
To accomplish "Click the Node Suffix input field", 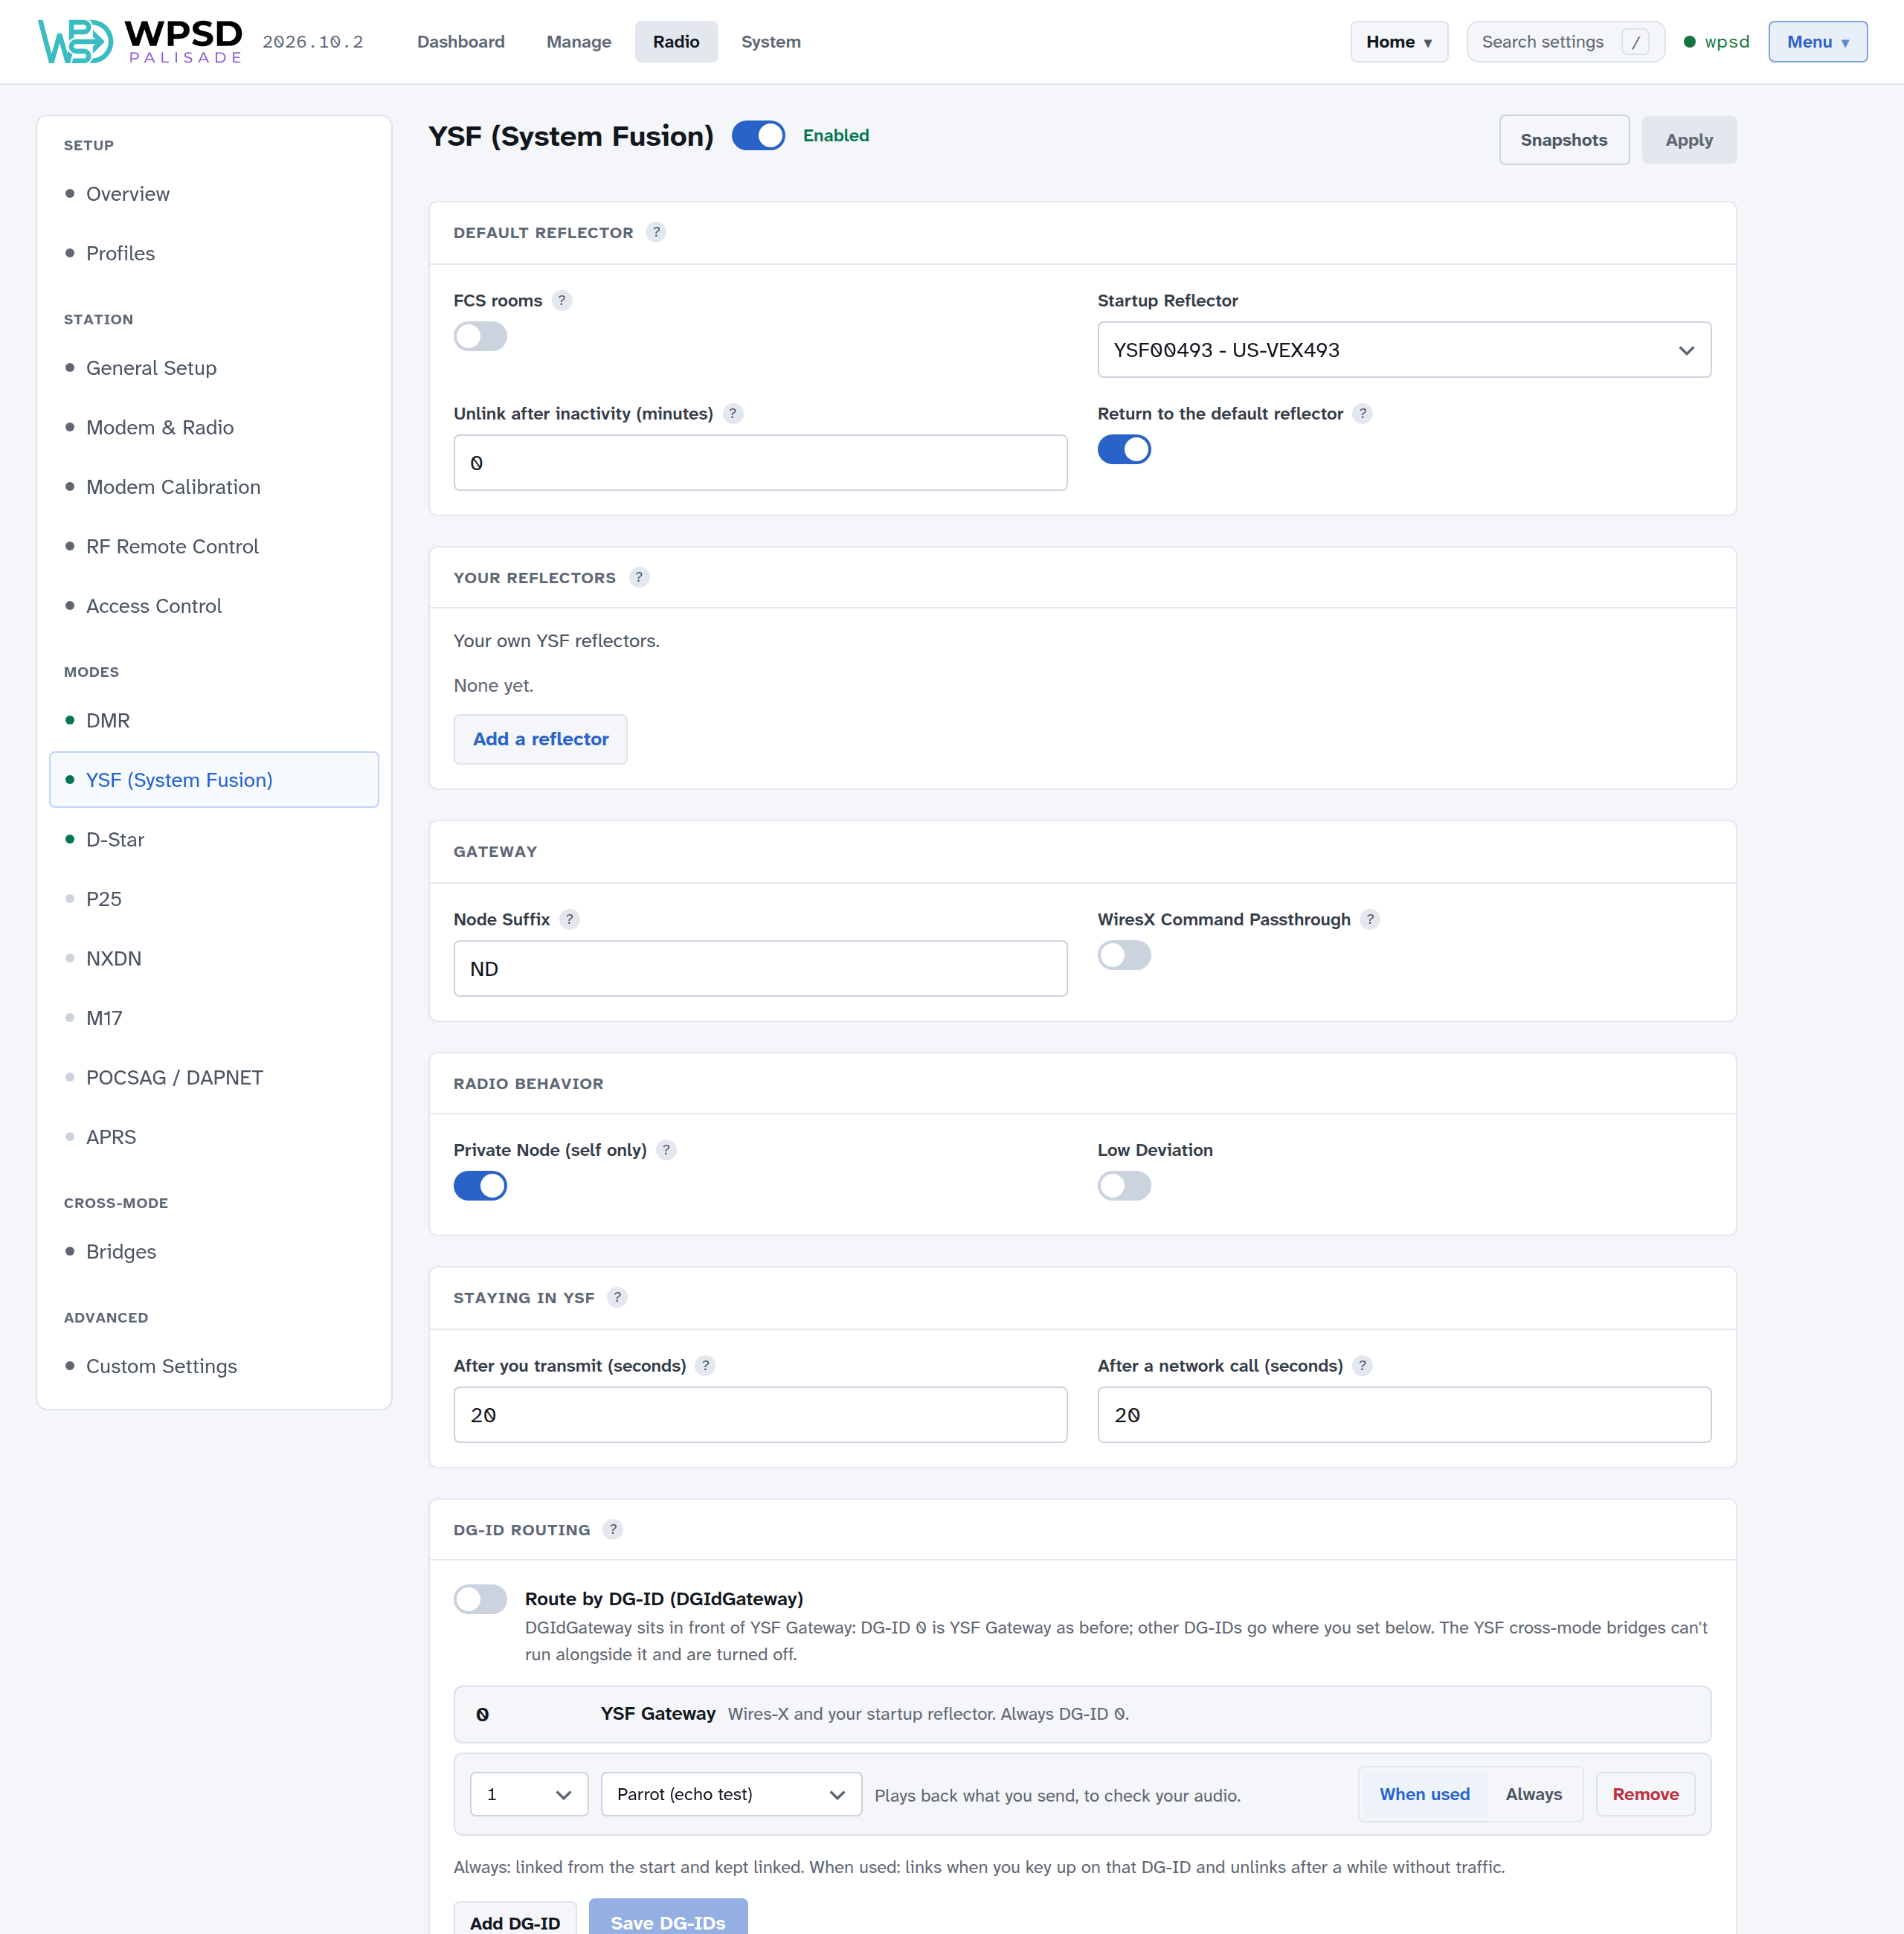I will [760, 968].
